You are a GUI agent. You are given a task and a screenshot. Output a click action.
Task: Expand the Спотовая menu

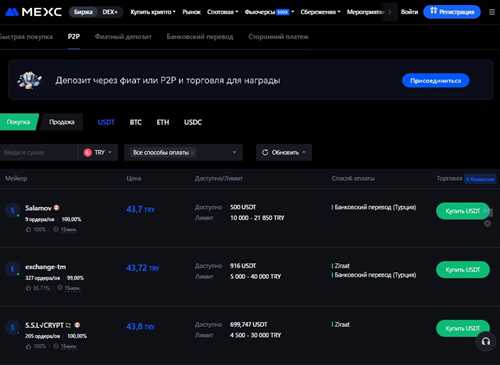(x=223, y=12)
